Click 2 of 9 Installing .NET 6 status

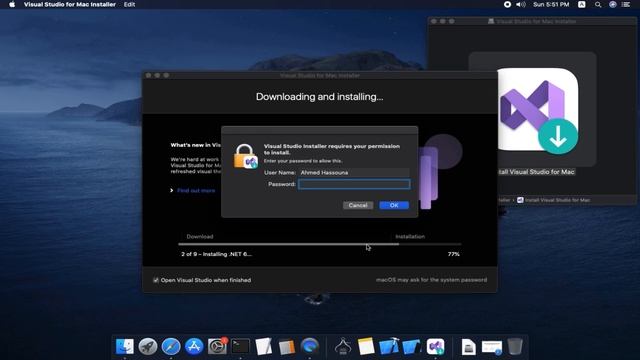[216, 254]
